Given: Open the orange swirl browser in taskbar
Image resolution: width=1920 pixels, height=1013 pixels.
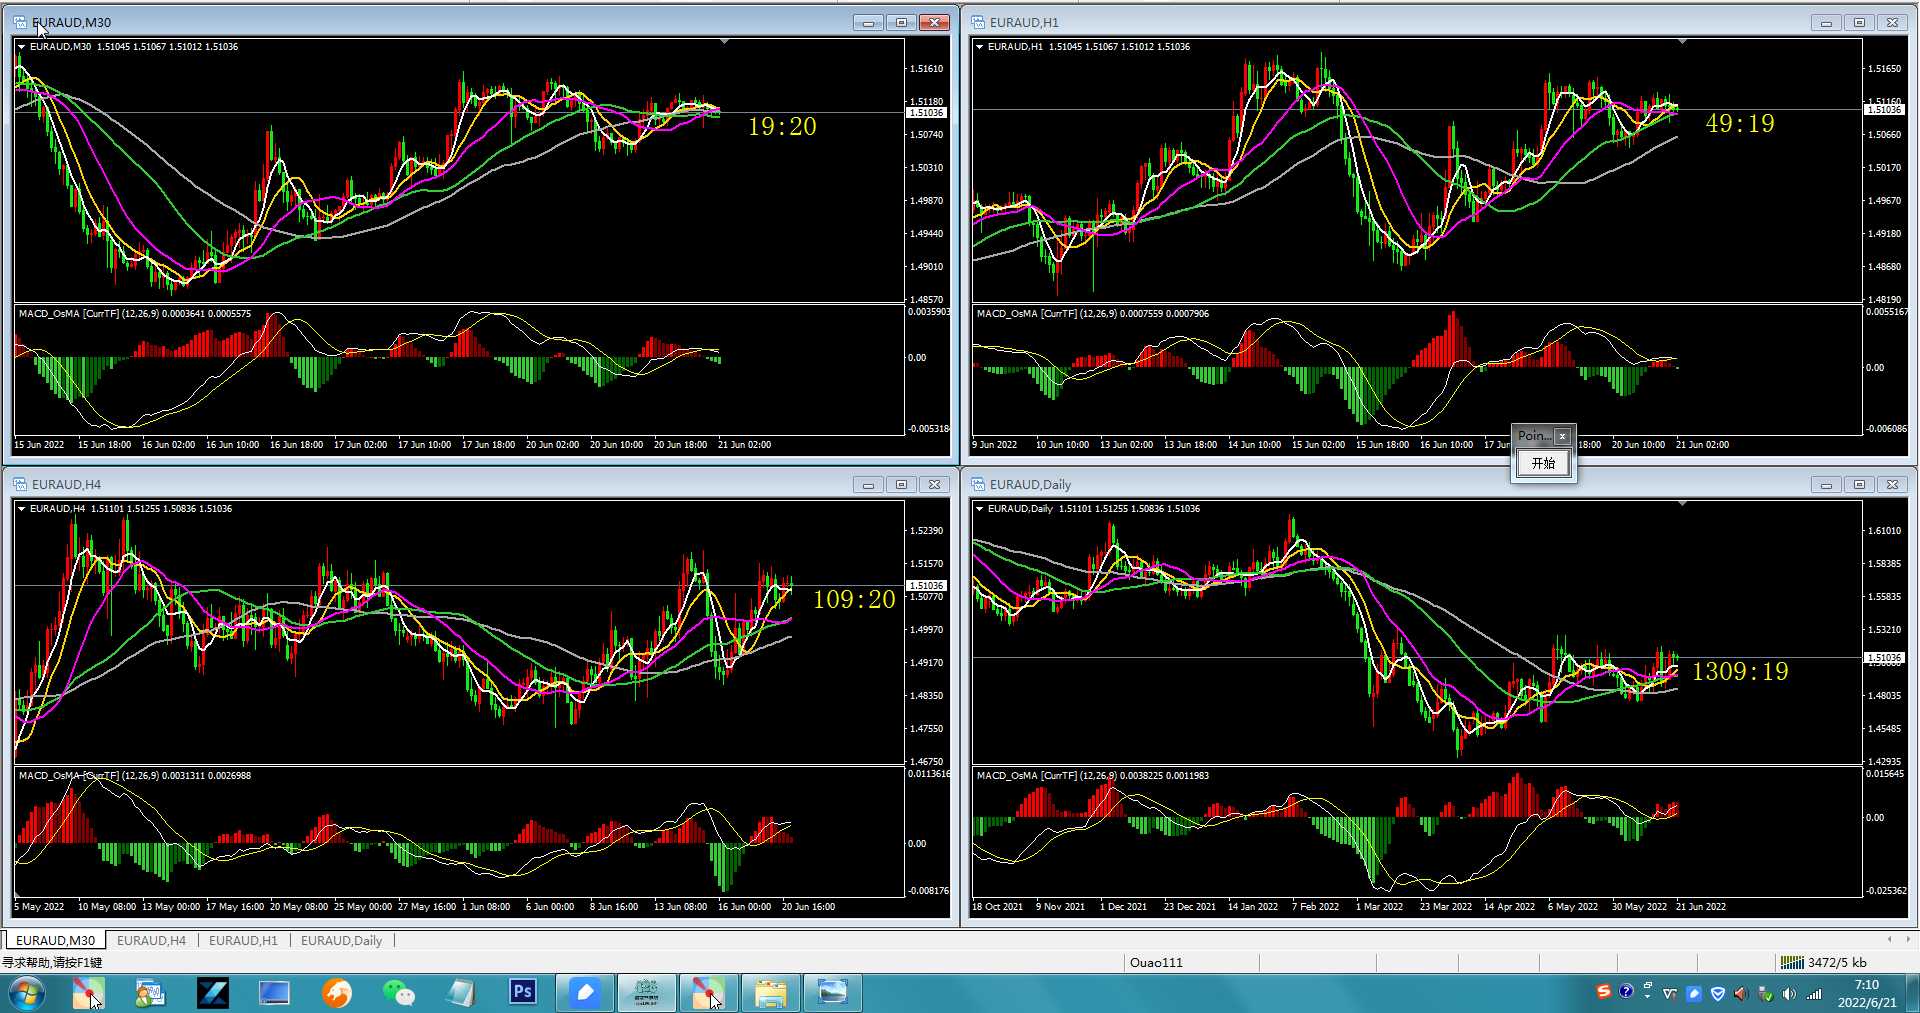Looking at the screenshot, I should tap(337, 993).
